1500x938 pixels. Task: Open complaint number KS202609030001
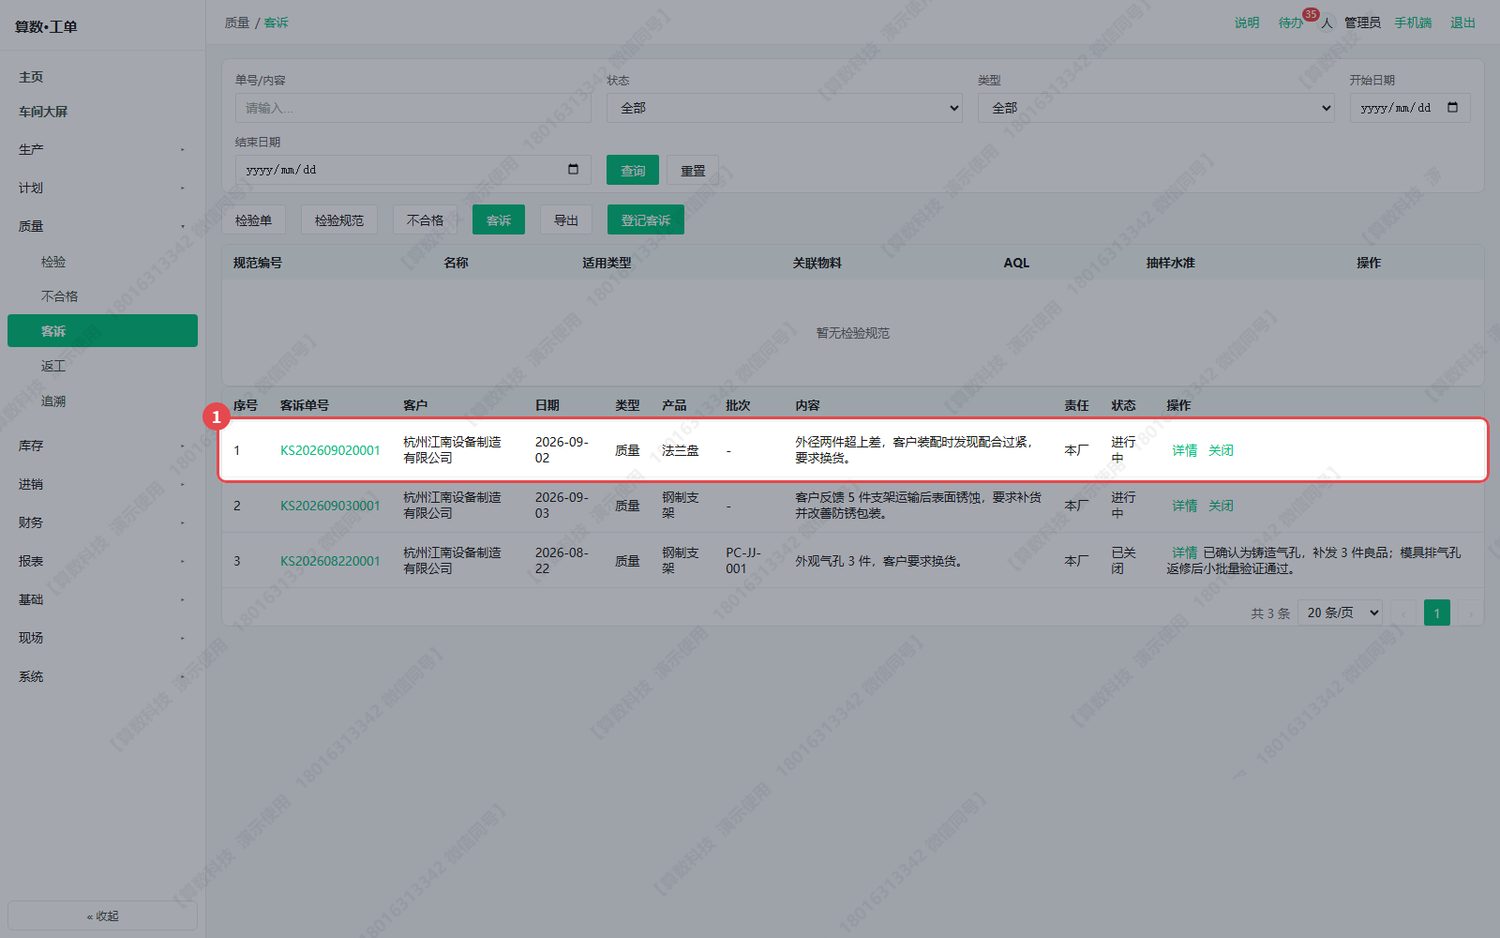coord(330,506)
